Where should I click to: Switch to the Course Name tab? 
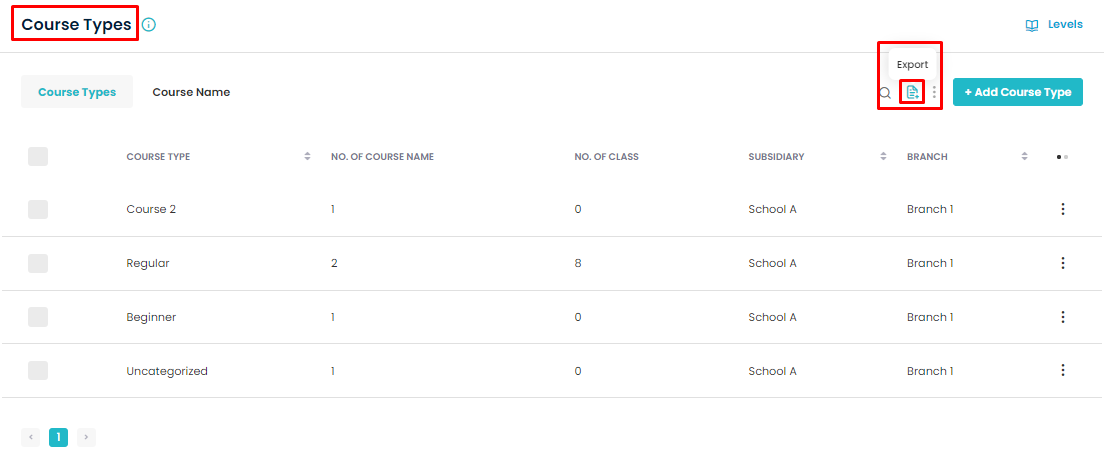[x=192, y=92]
